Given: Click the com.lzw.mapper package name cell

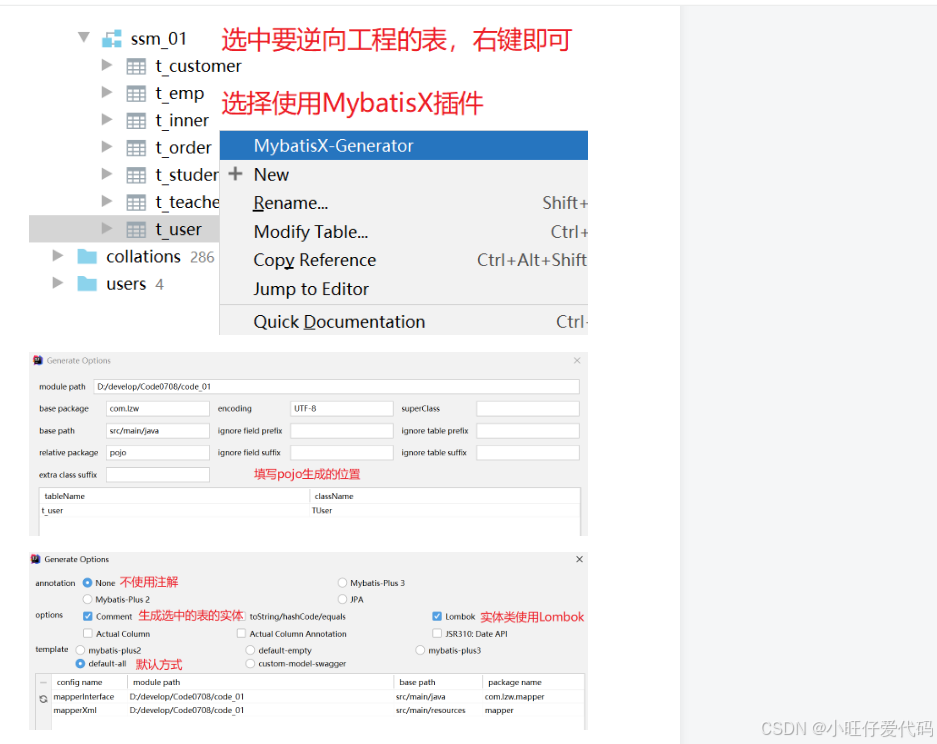Looking at the screenshot, I should coord(532,697).
